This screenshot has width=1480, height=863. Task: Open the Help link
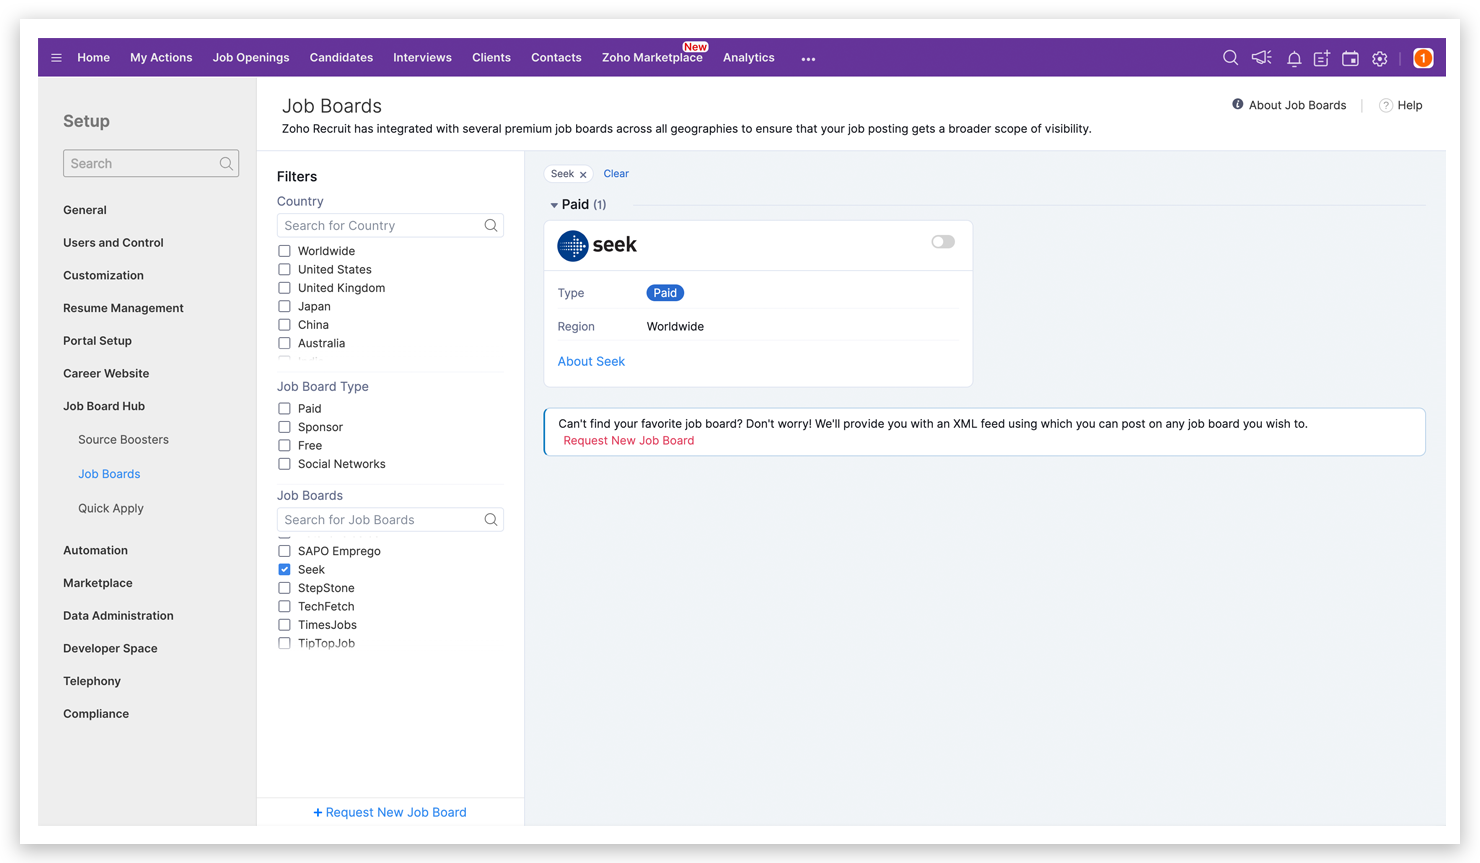(1410, 105)
